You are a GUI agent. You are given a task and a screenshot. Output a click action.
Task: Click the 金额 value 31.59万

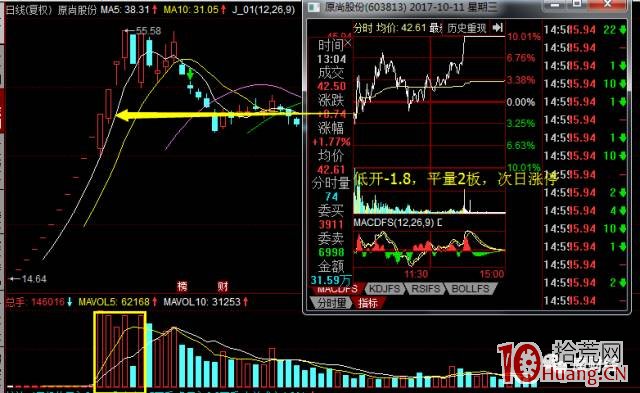(331, 280)
